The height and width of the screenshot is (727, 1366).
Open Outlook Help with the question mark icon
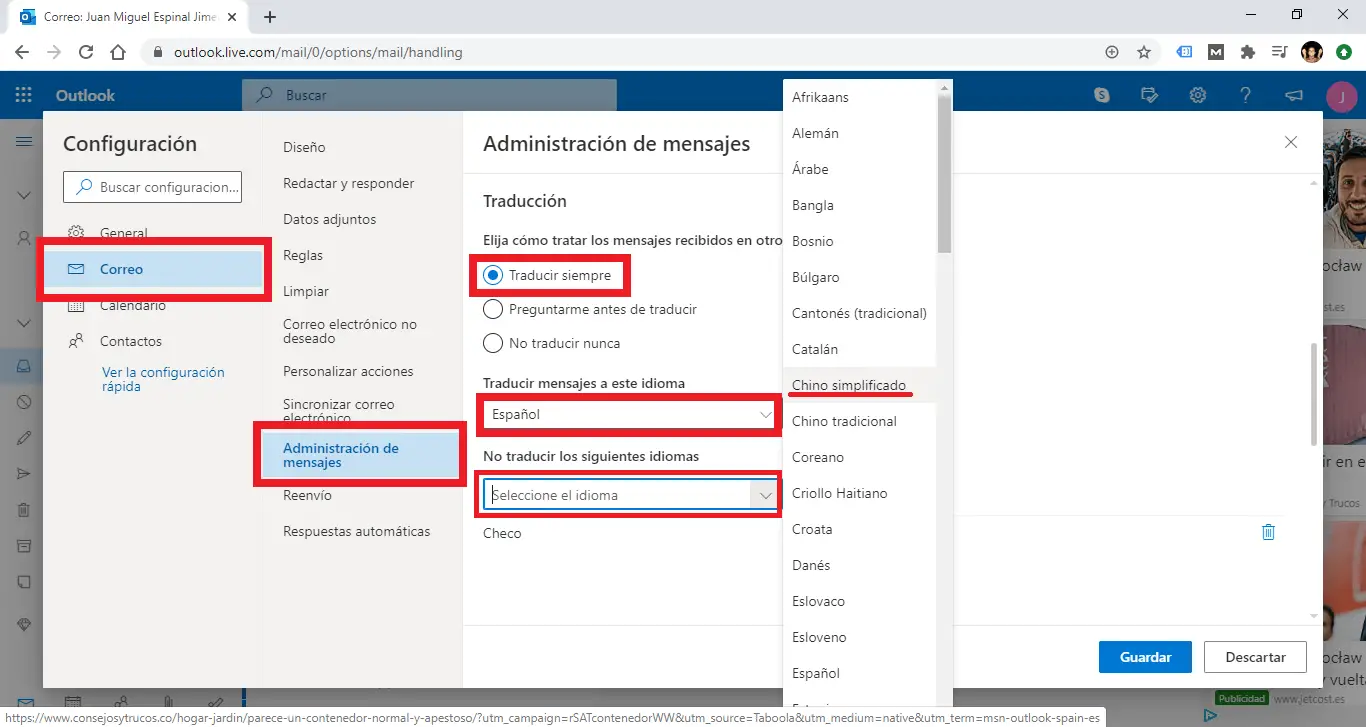coord(1245,95)
